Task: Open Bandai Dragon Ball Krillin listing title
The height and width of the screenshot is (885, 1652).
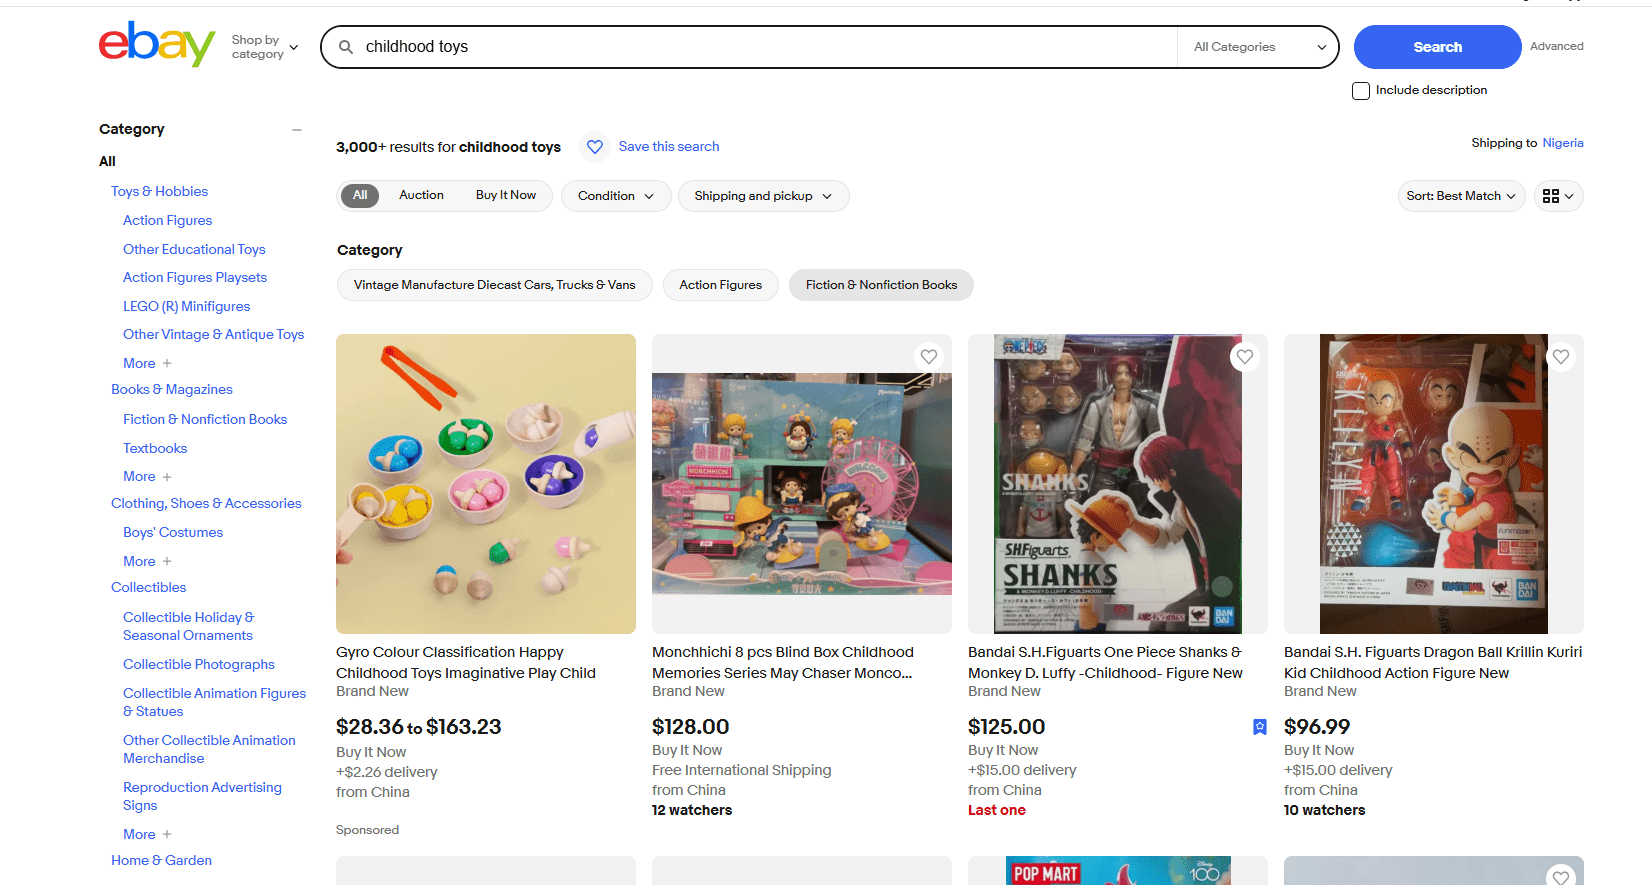Action: pos(1433,662)
